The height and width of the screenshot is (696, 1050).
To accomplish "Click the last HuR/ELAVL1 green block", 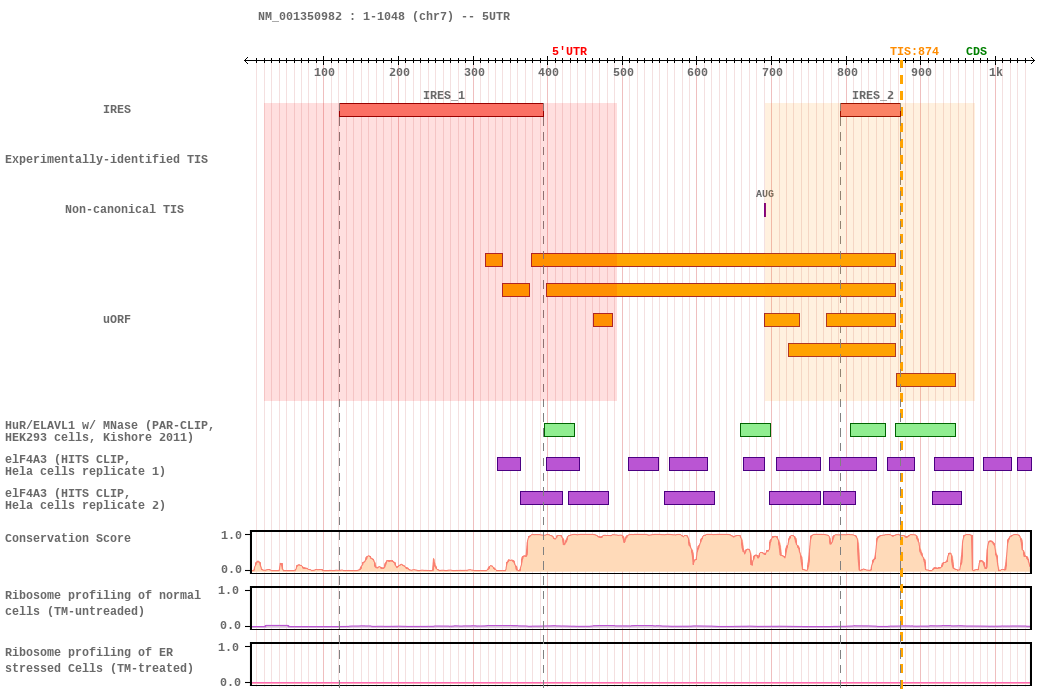I will pyautogui.click(x=925, y=430).
